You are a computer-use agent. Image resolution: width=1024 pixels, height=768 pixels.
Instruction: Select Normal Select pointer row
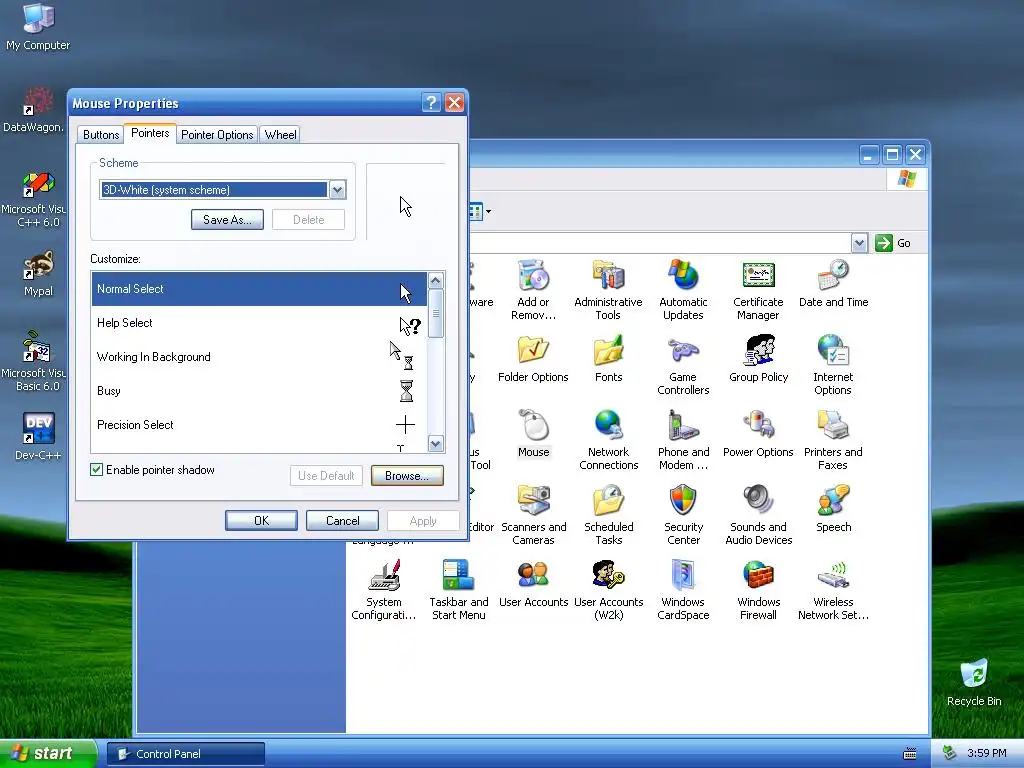pos(259,289)
